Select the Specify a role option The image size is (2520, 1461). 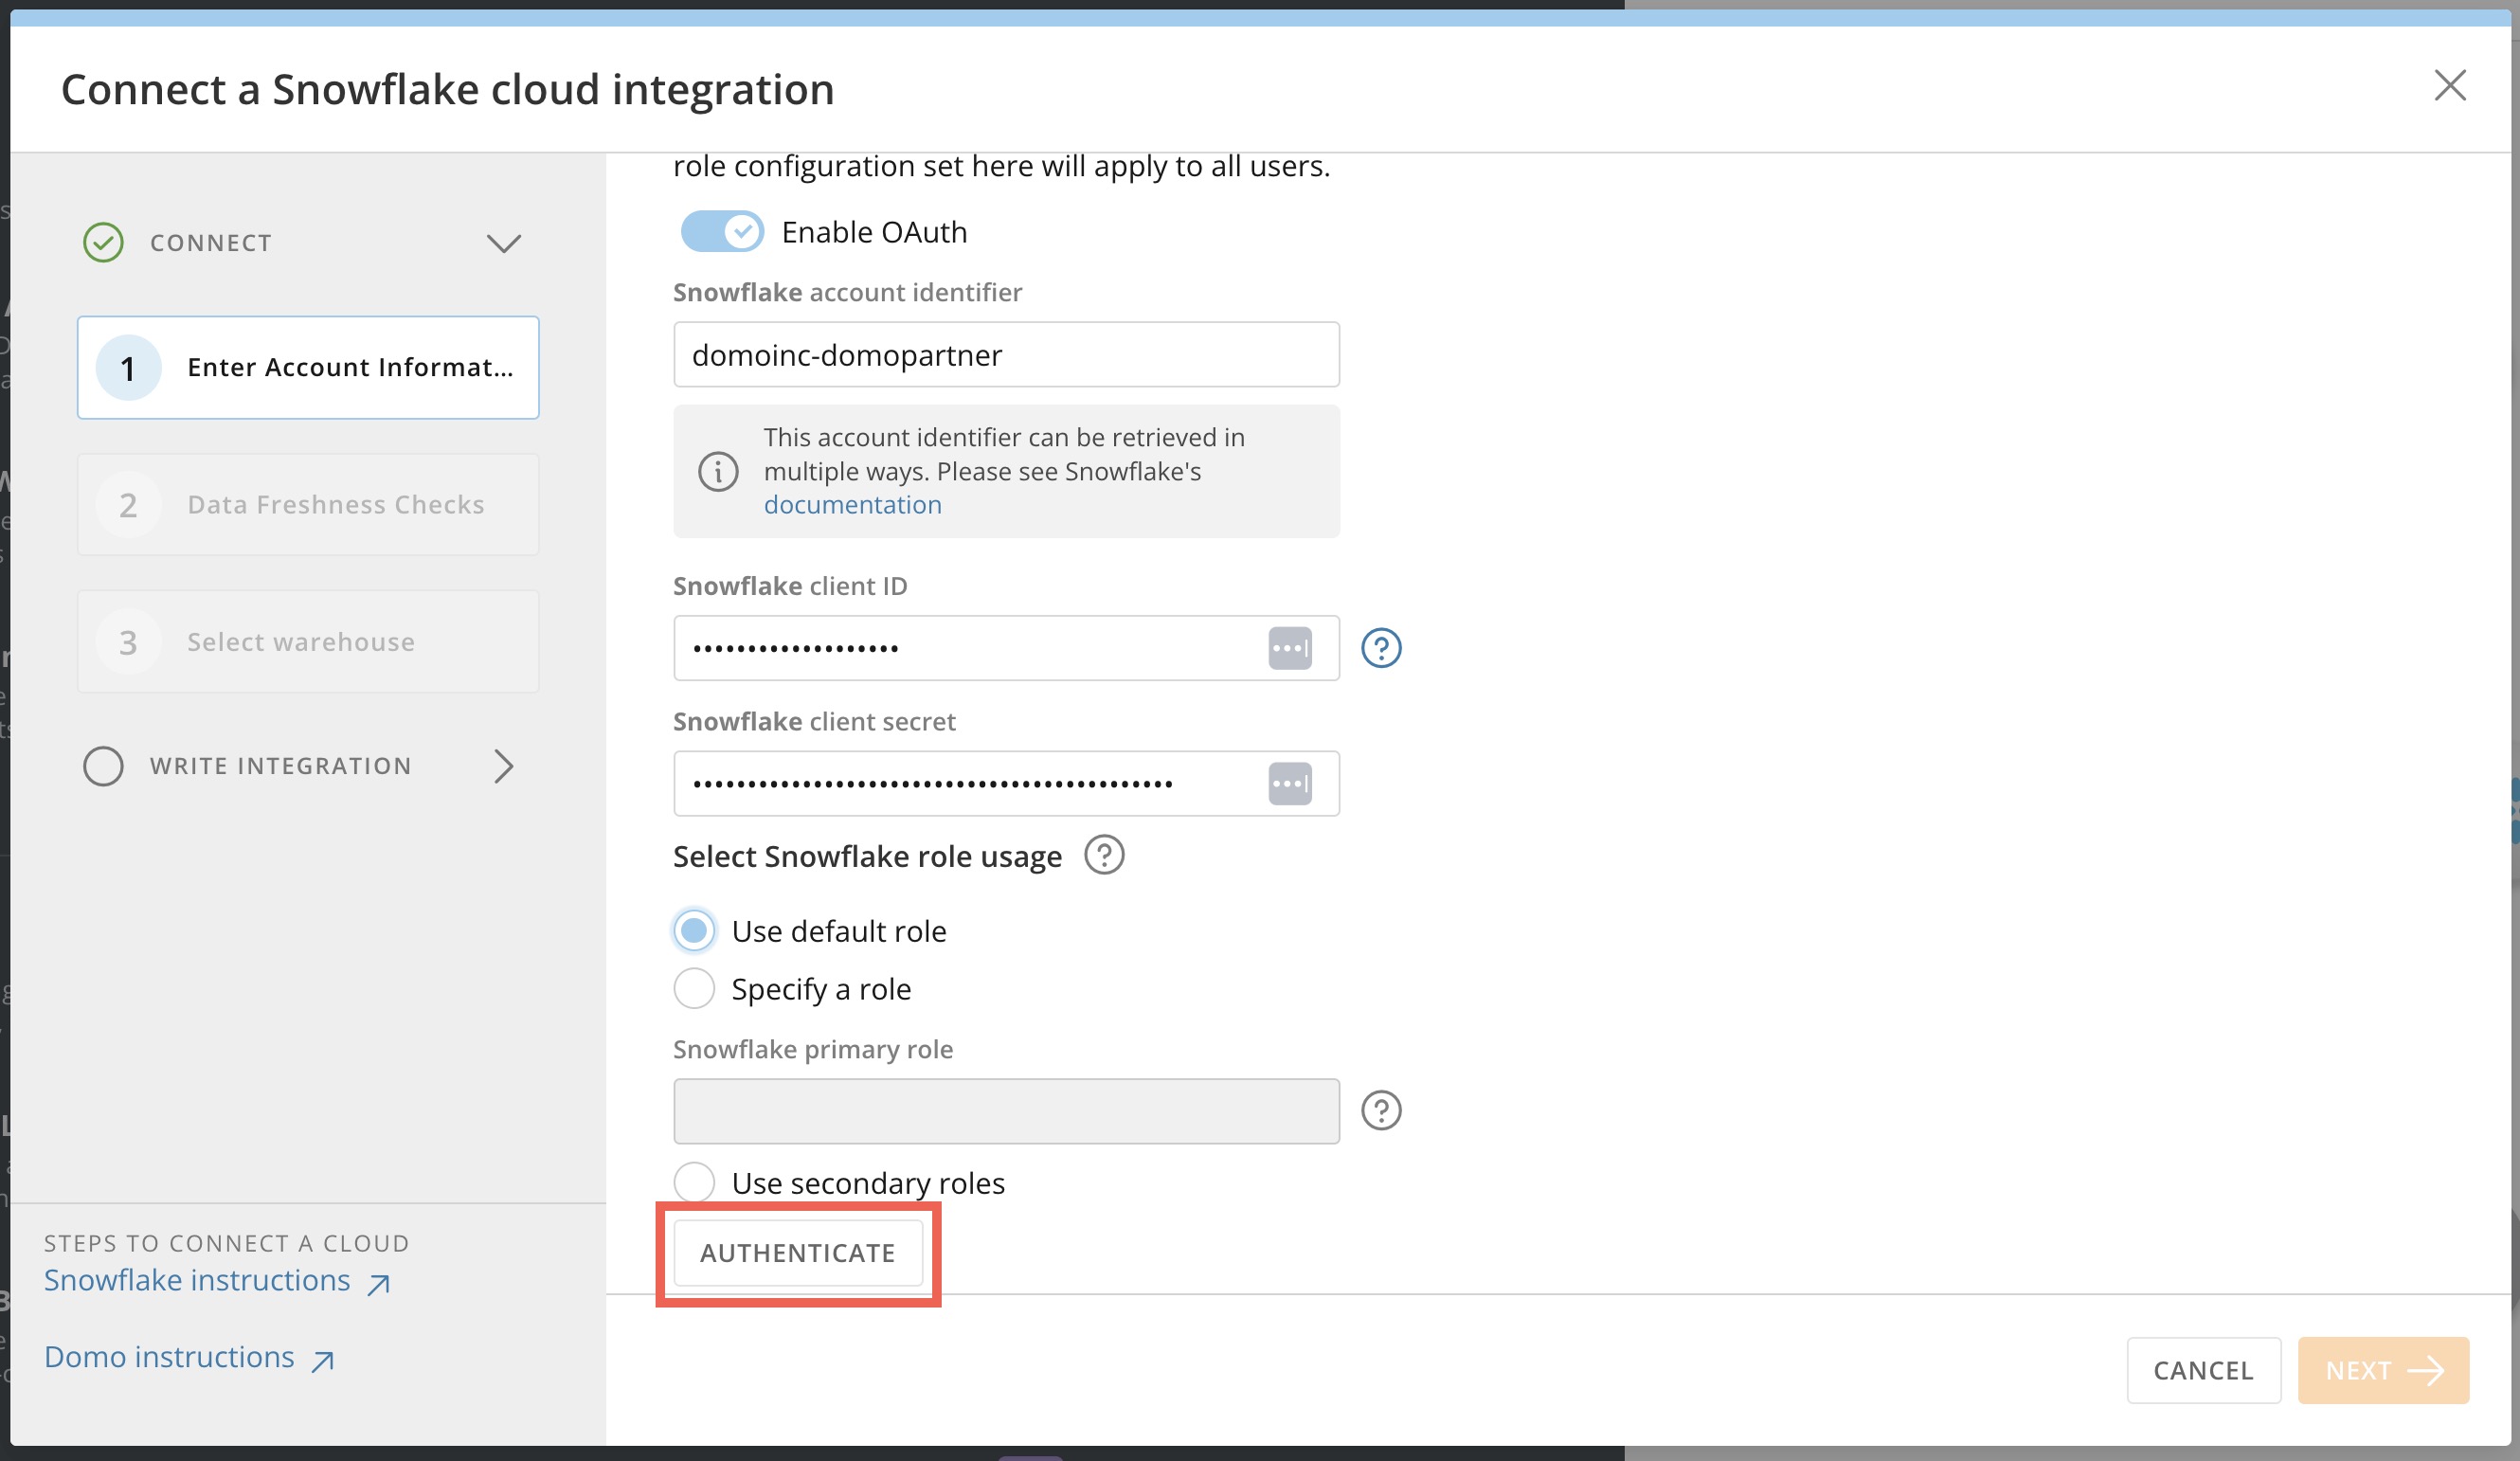(x=694, y=989)
